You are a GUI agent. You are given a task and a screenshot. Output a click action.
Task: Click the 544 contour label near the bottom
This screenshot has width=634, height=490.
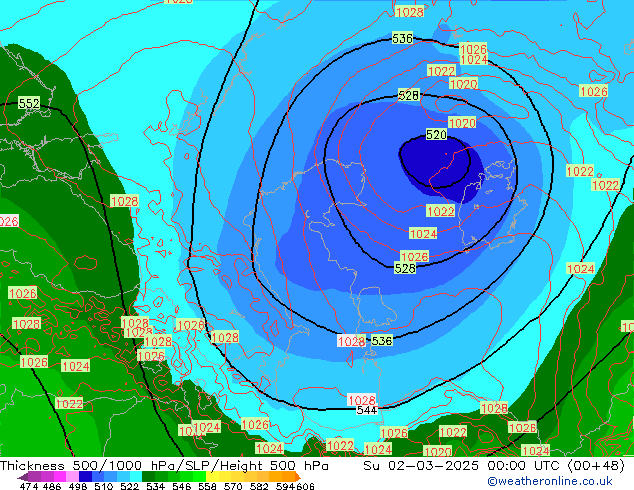366,410
